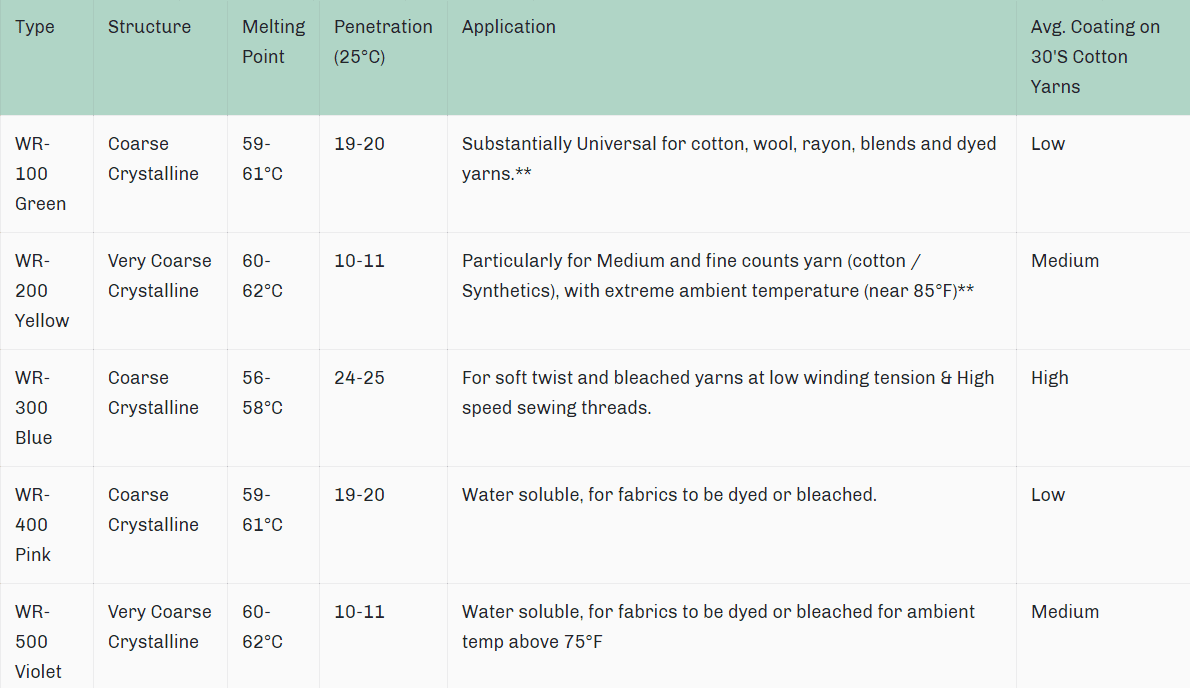Click the Application column header
Image resolution: width=1190 pixels, height=688 pixels.
(508, 27)
